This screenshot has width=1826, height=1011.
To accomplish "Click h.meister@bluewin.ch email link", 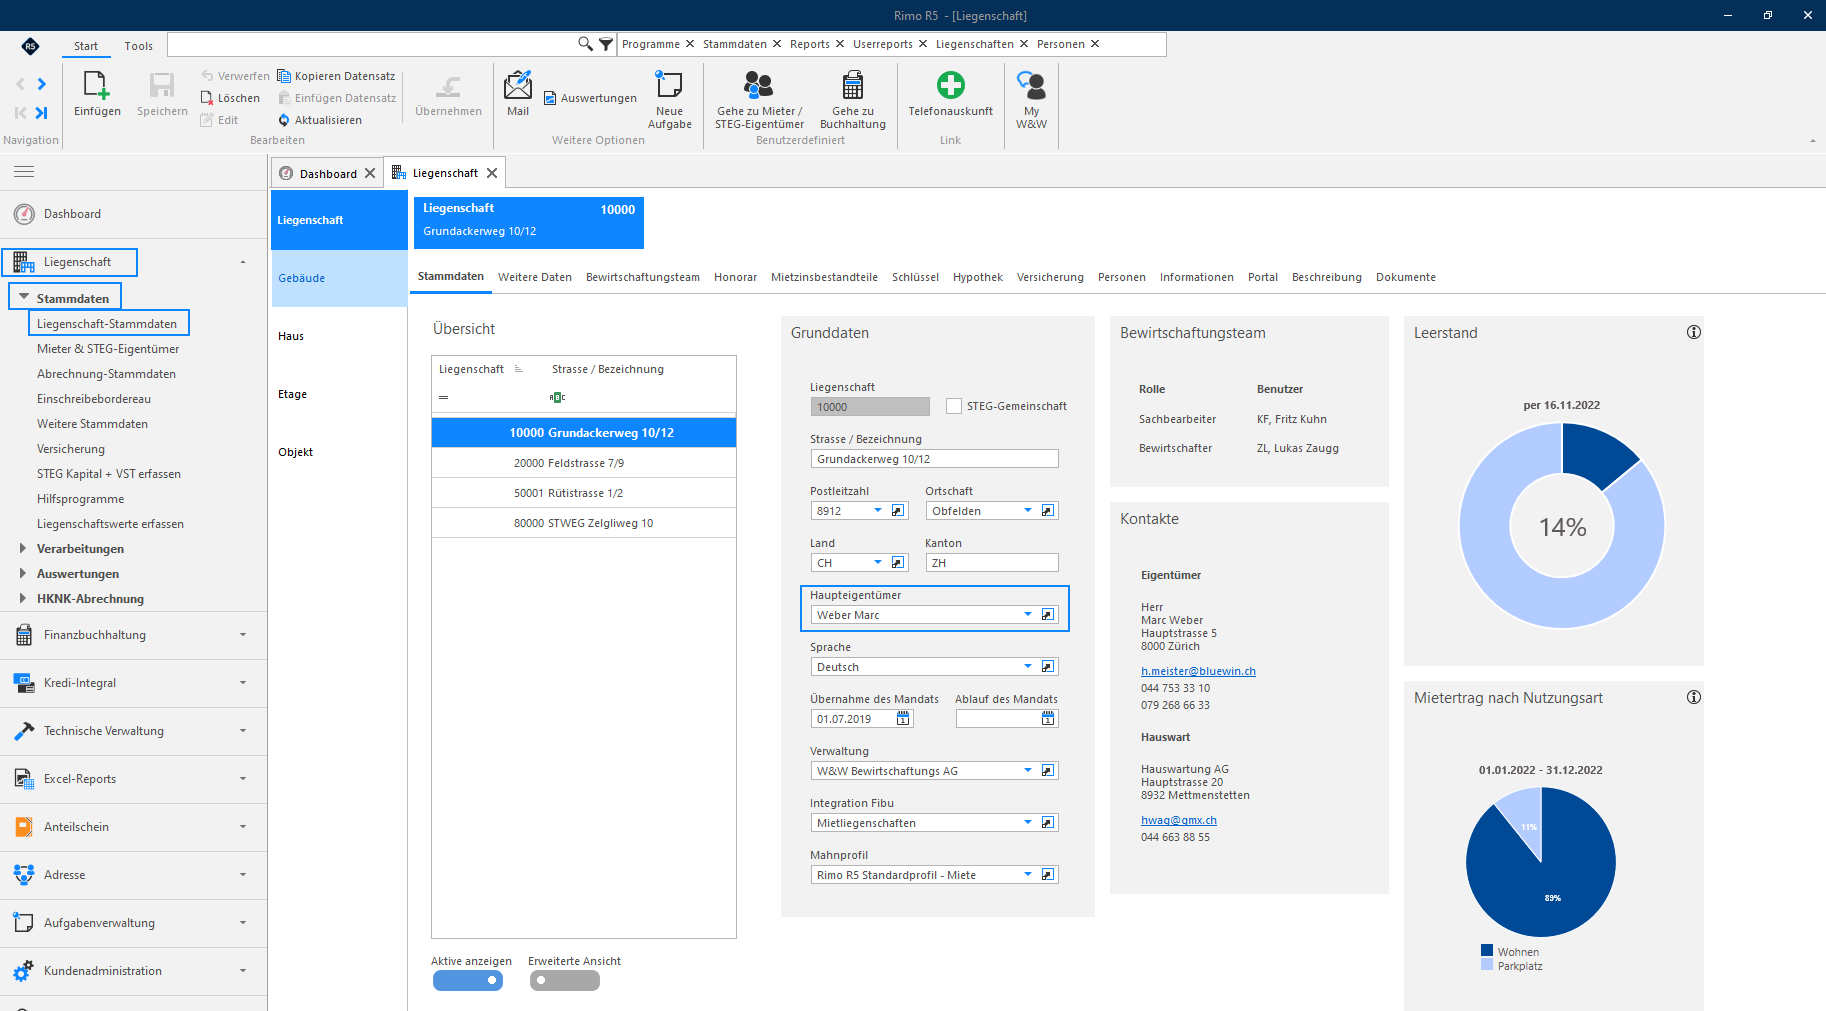I will coord(1198,671).
